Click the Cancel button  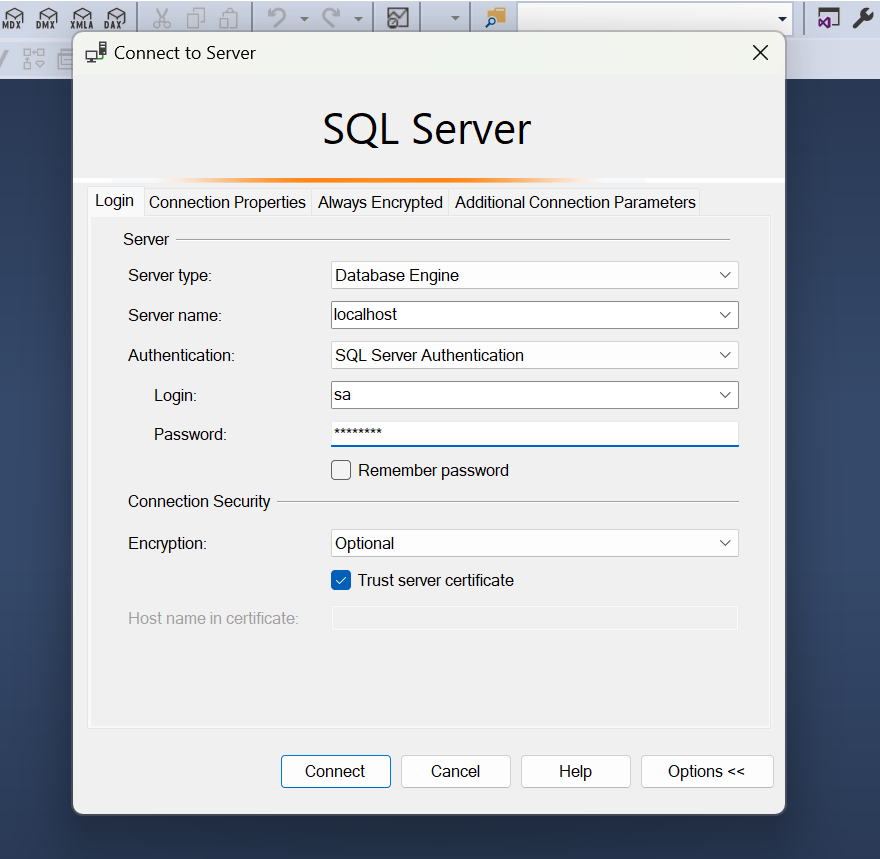[x=456, y=771]
